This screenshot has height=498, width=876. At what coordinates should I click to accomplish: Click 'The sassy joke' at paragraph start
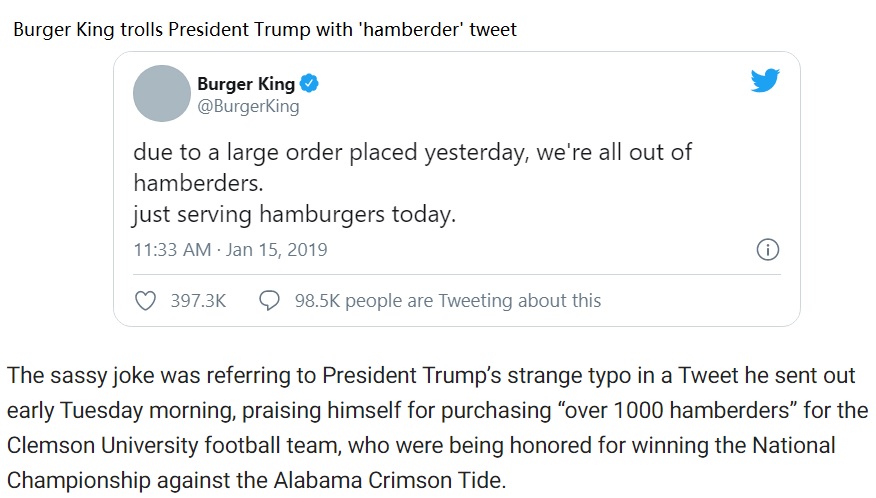[68, 376]
